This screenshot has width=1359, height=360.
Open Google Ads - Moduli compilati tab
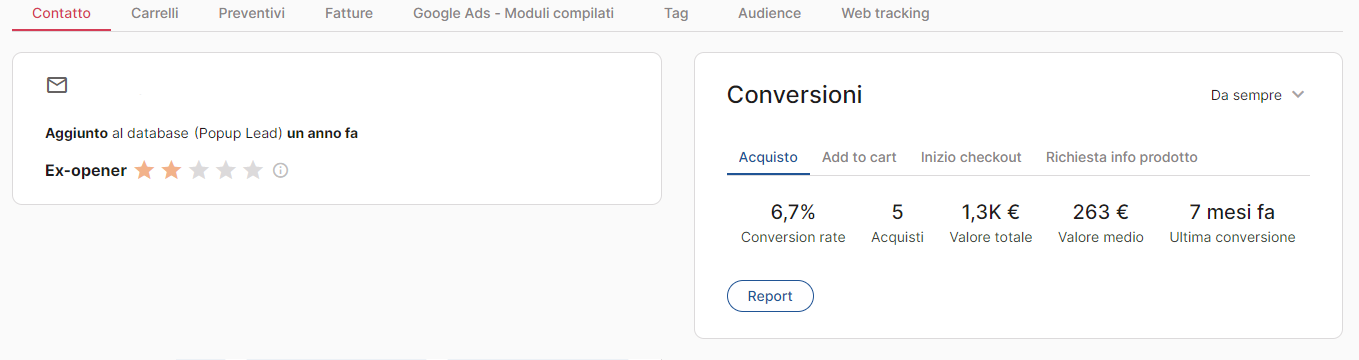click(x=513, y=14)
